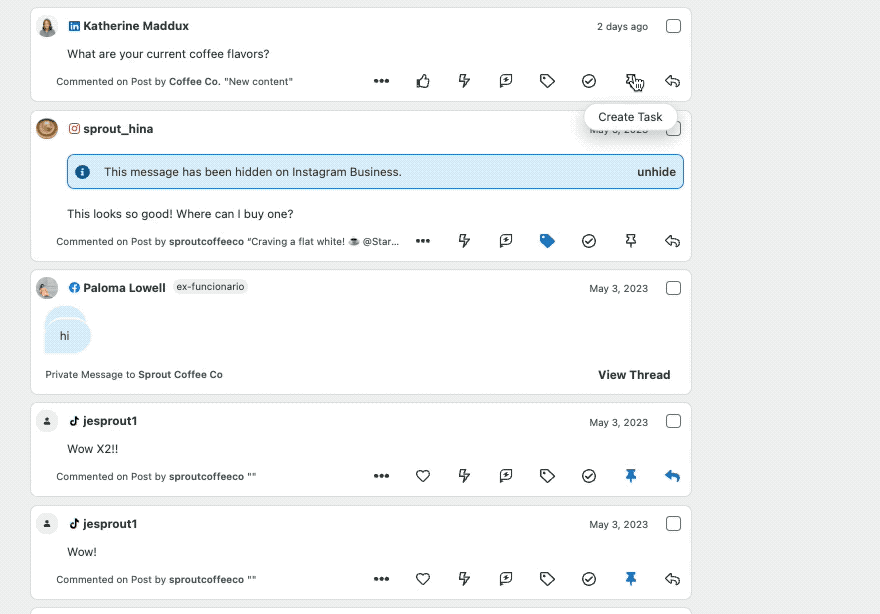Reply to Katherine Maddux's comment
880x614 pixels.
pyautogui.click(x=672, y=81)
